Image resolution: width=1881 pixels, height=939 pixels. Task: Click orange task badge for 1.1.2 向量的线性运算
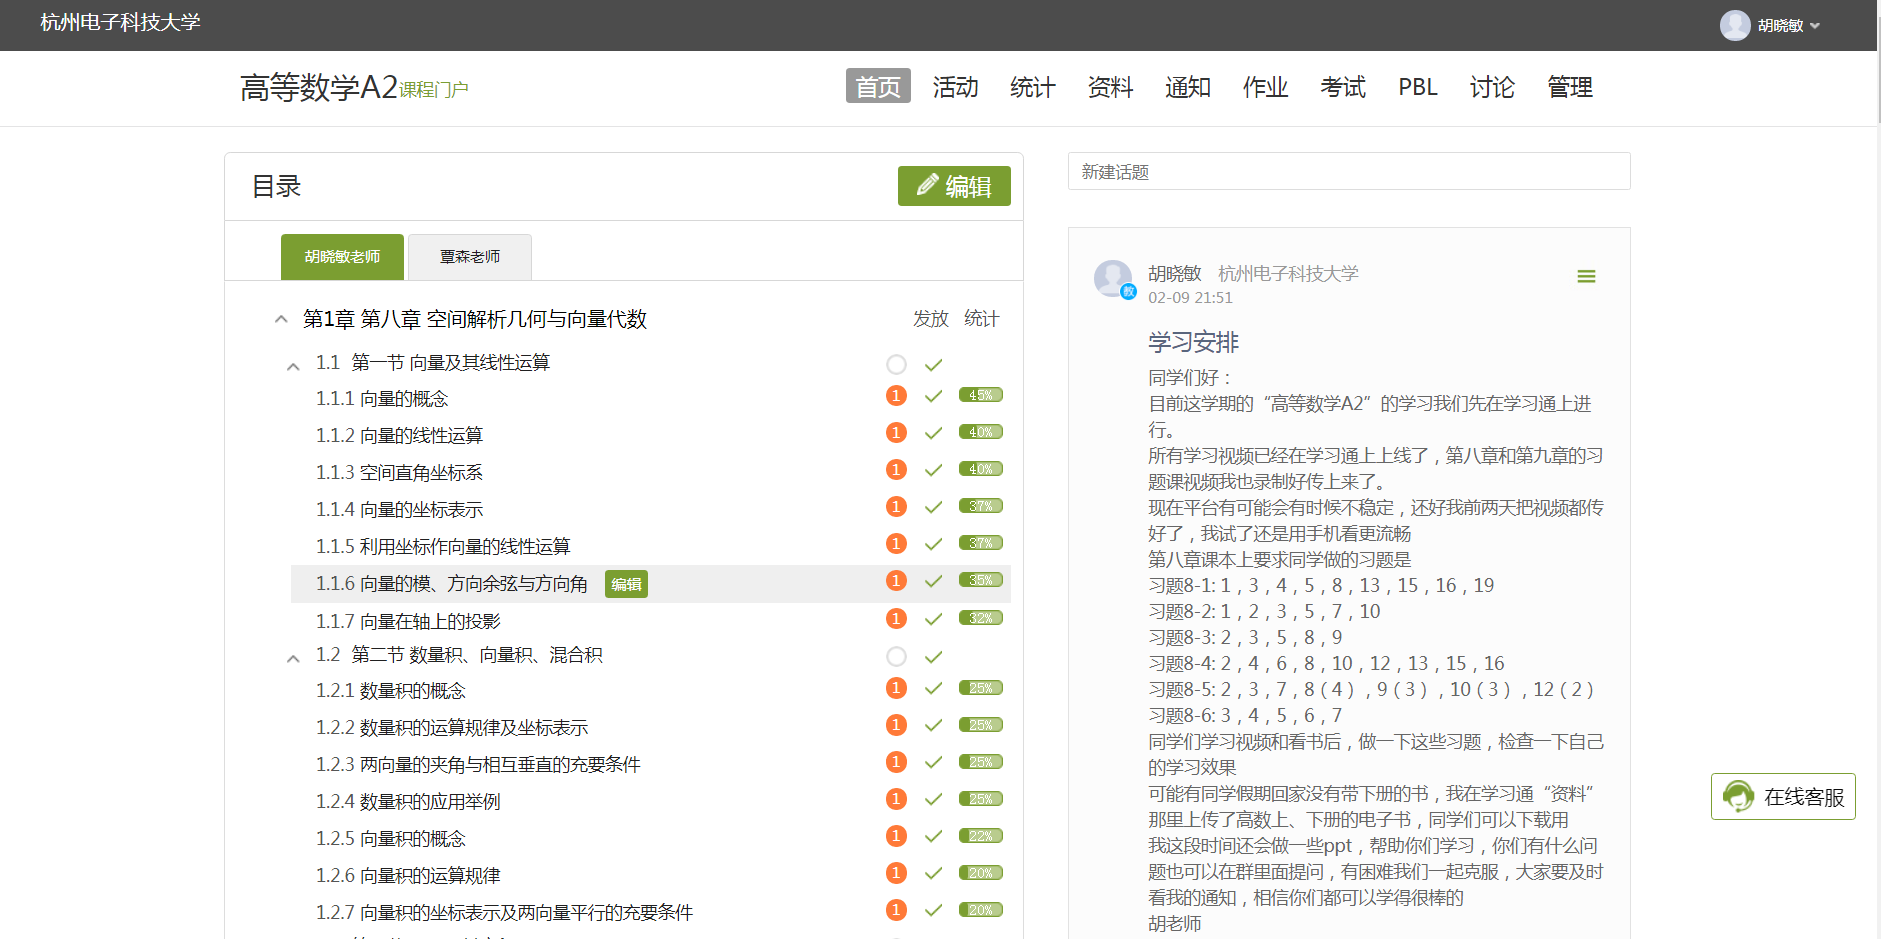pyautogui.click(x=896, y=432)
